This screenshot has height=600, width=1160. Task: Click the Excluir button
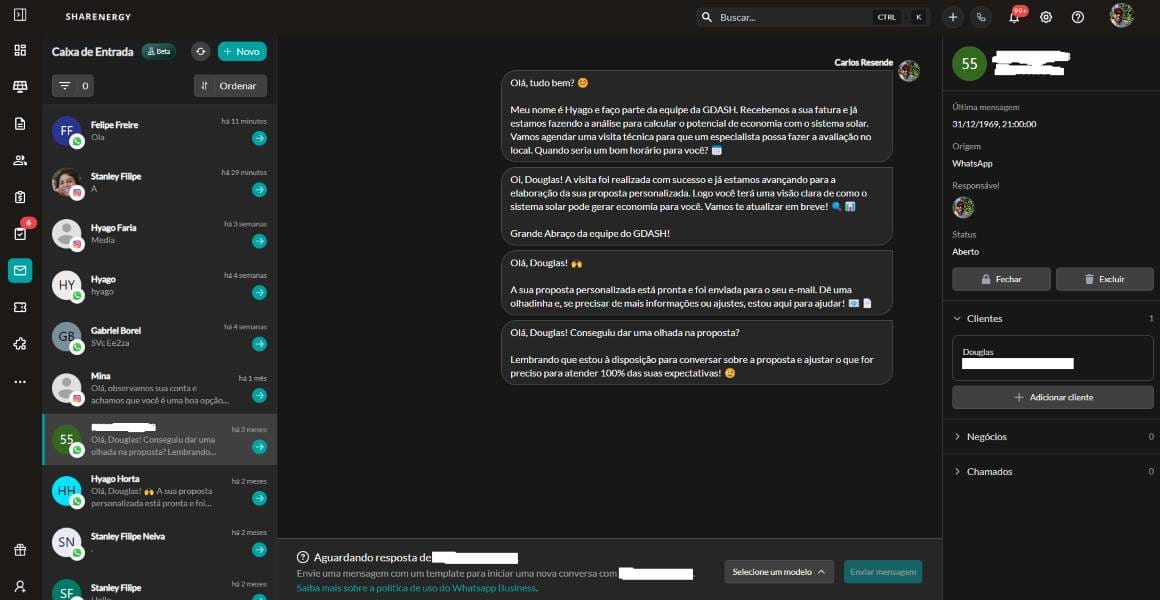1104,279
